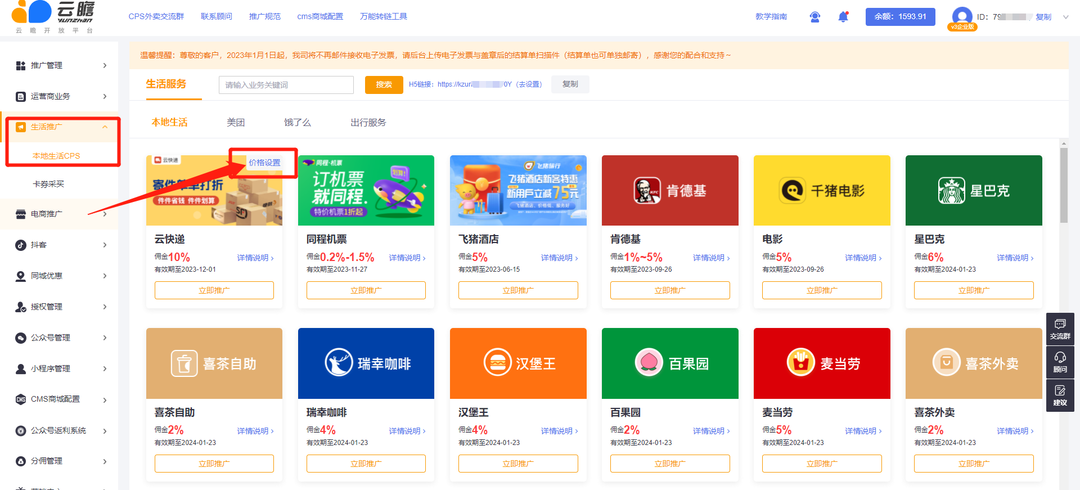
Task: Open 详情说明 for 星巴克
Action: (x=1015, y=258)
